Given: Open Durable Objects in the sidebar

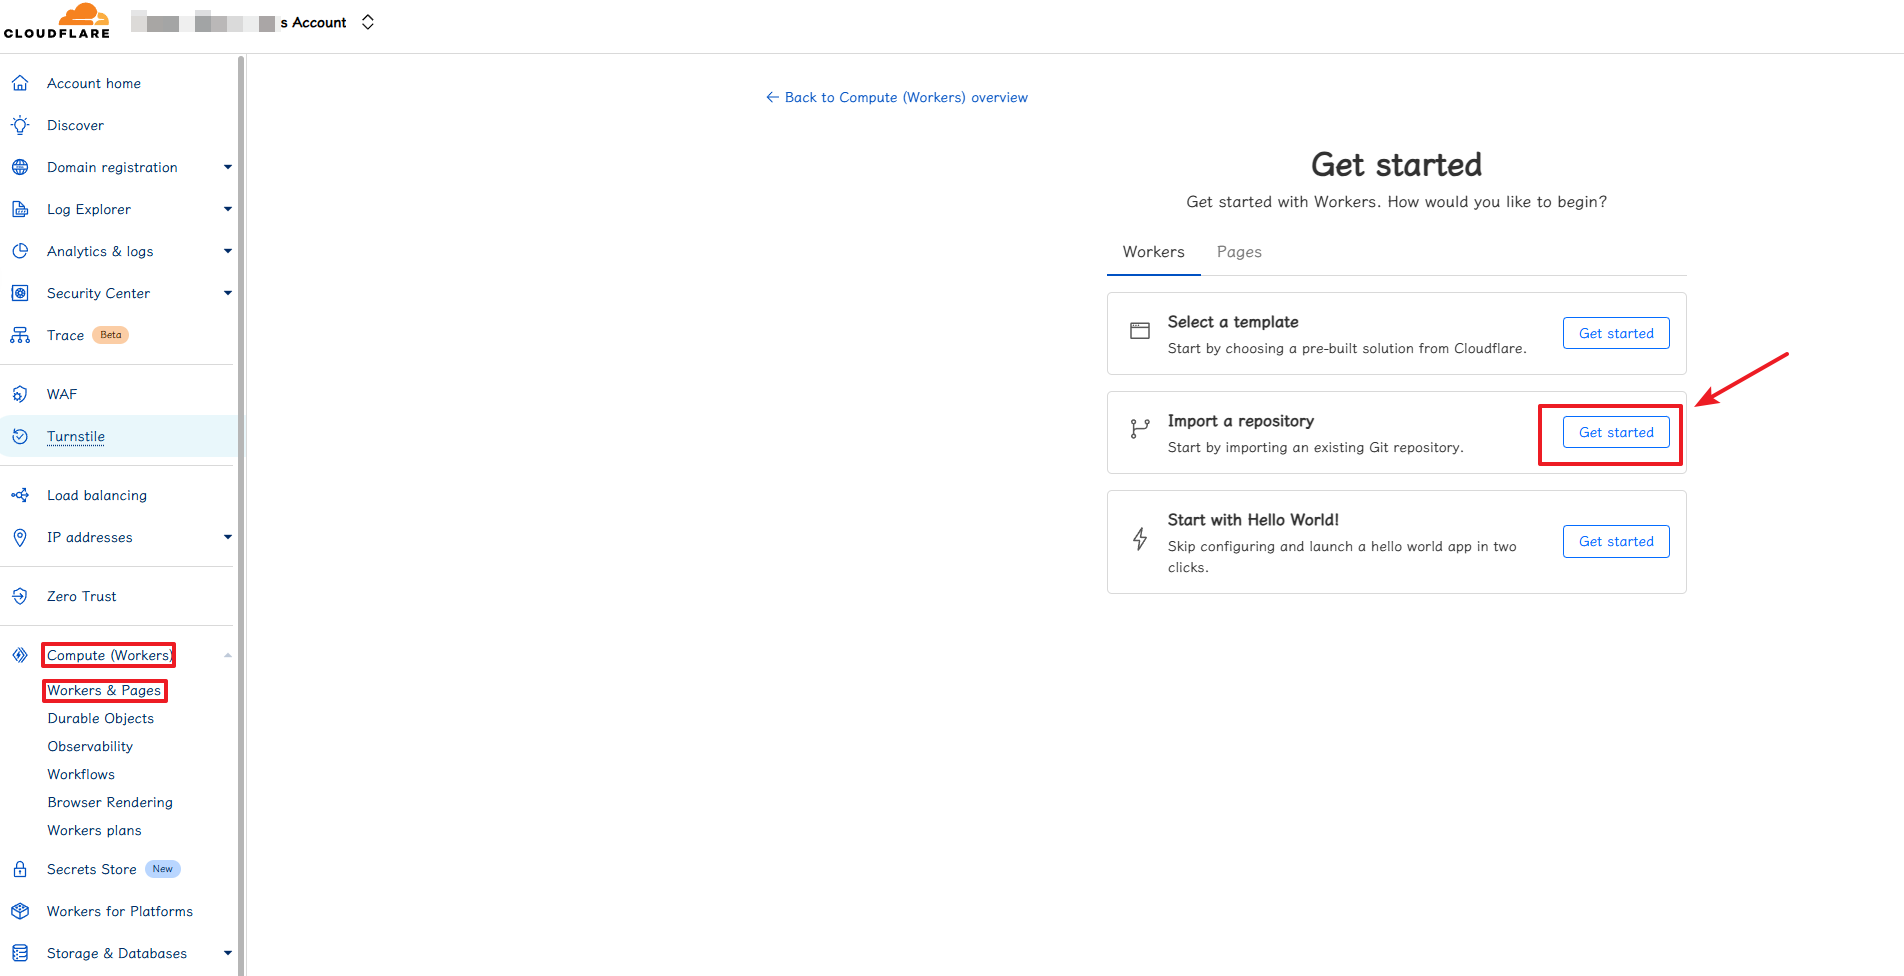Looking at the screenshot, I should (x=101, y=718).
